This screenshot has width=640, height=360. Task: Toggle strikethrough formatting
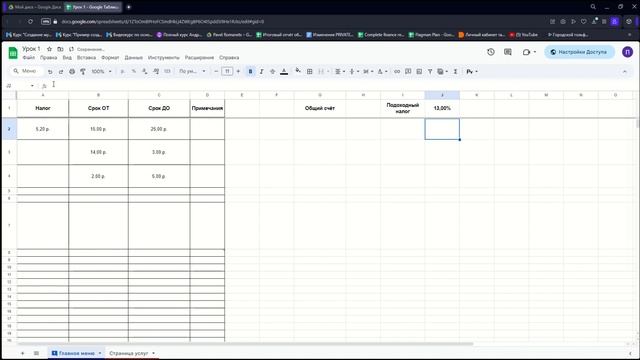[x=273, y=71]
